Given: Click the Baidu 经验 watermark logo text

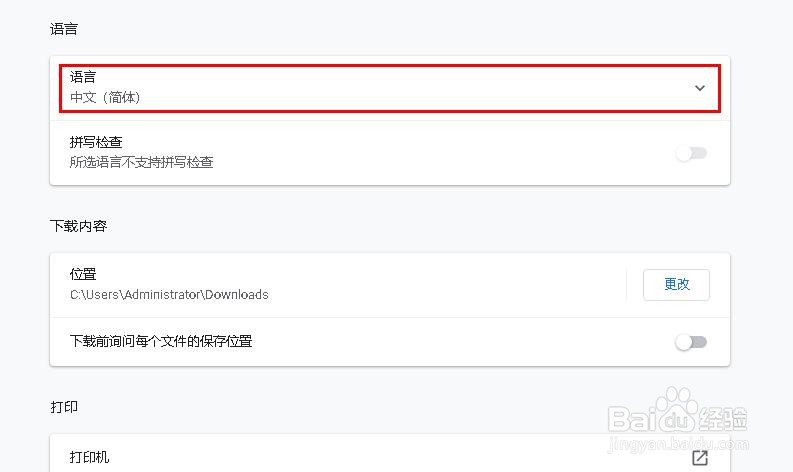Looking at the screenshot, I should [678, 419].
